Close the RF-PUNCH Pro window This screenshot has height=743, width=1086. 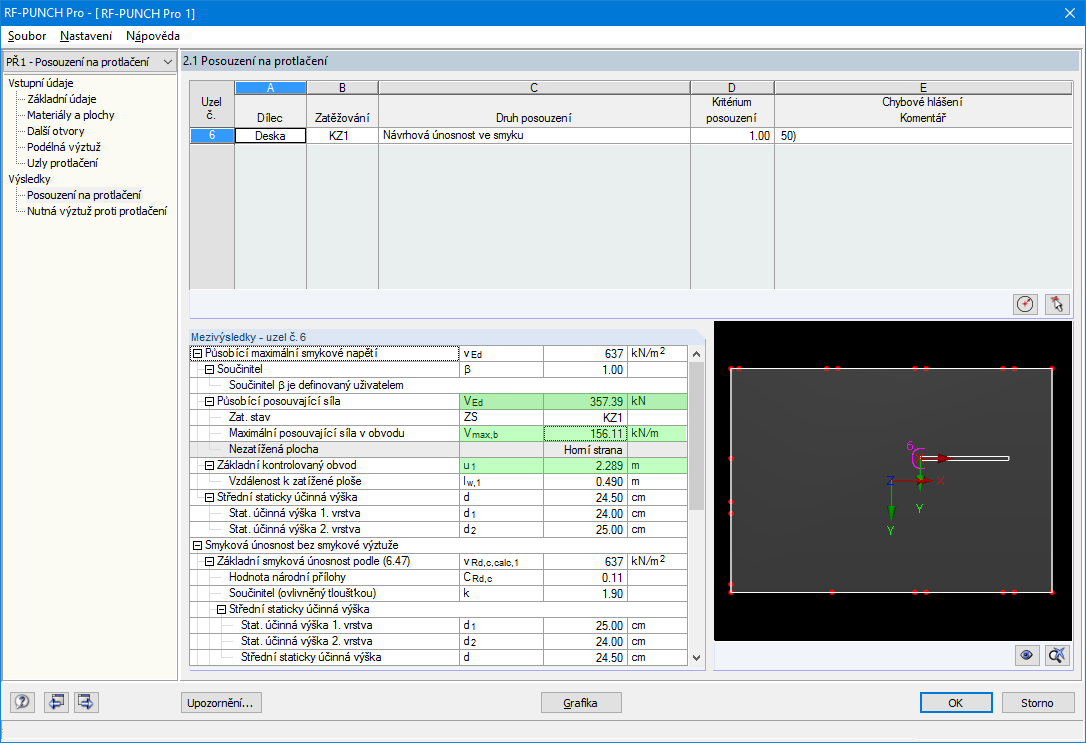click(1069, 13)
